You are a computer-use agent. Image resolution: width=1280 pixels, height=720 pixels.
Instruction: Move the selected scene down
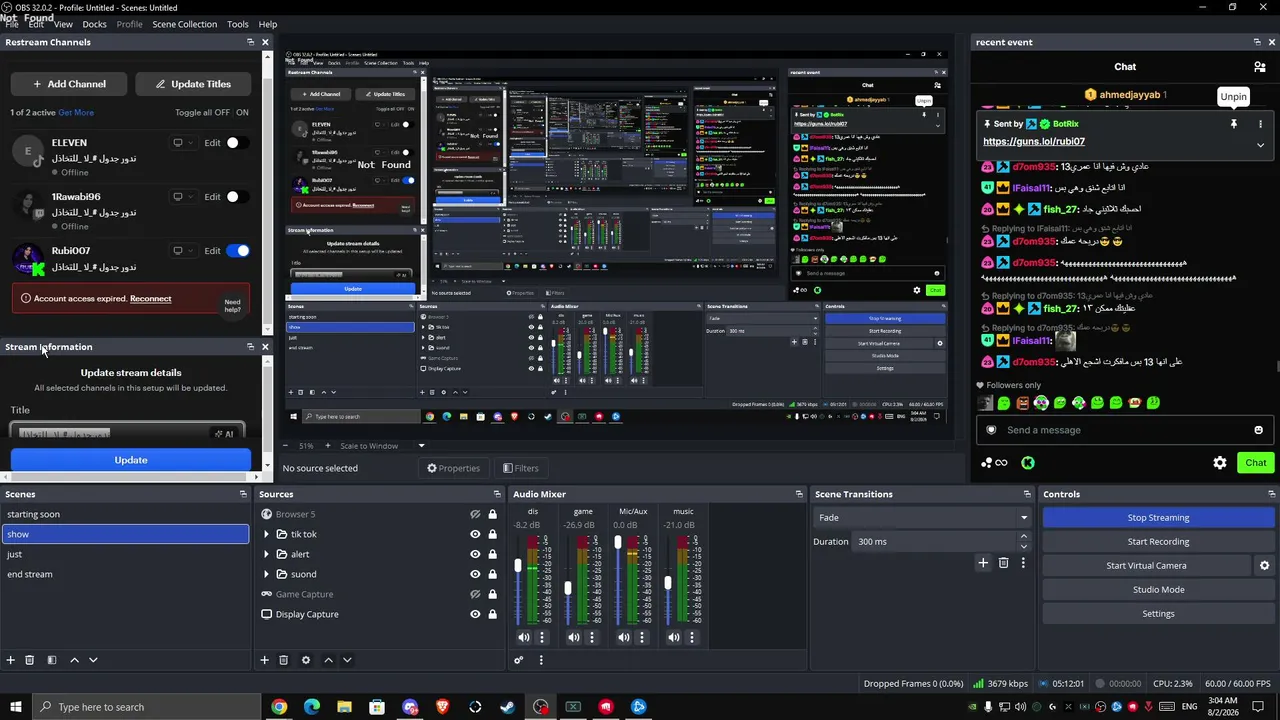point(93,660)
